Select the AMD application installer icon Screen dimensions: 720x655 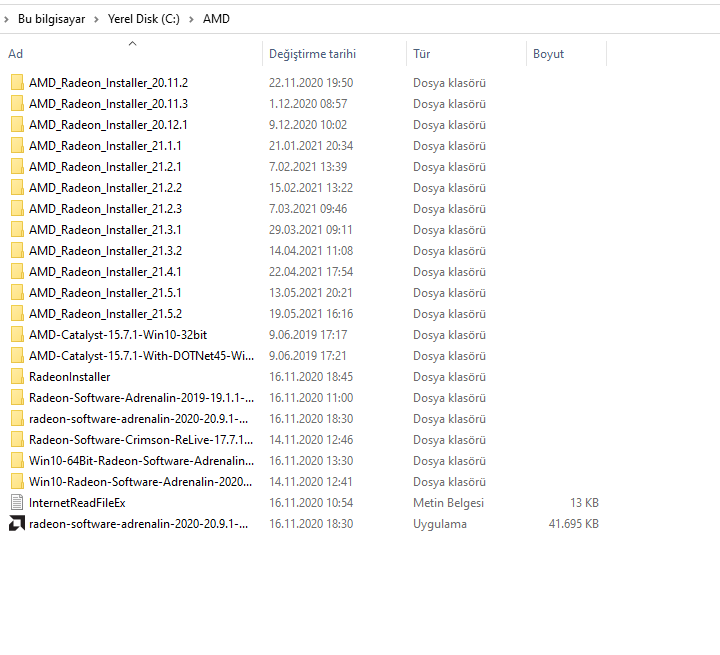17,524
